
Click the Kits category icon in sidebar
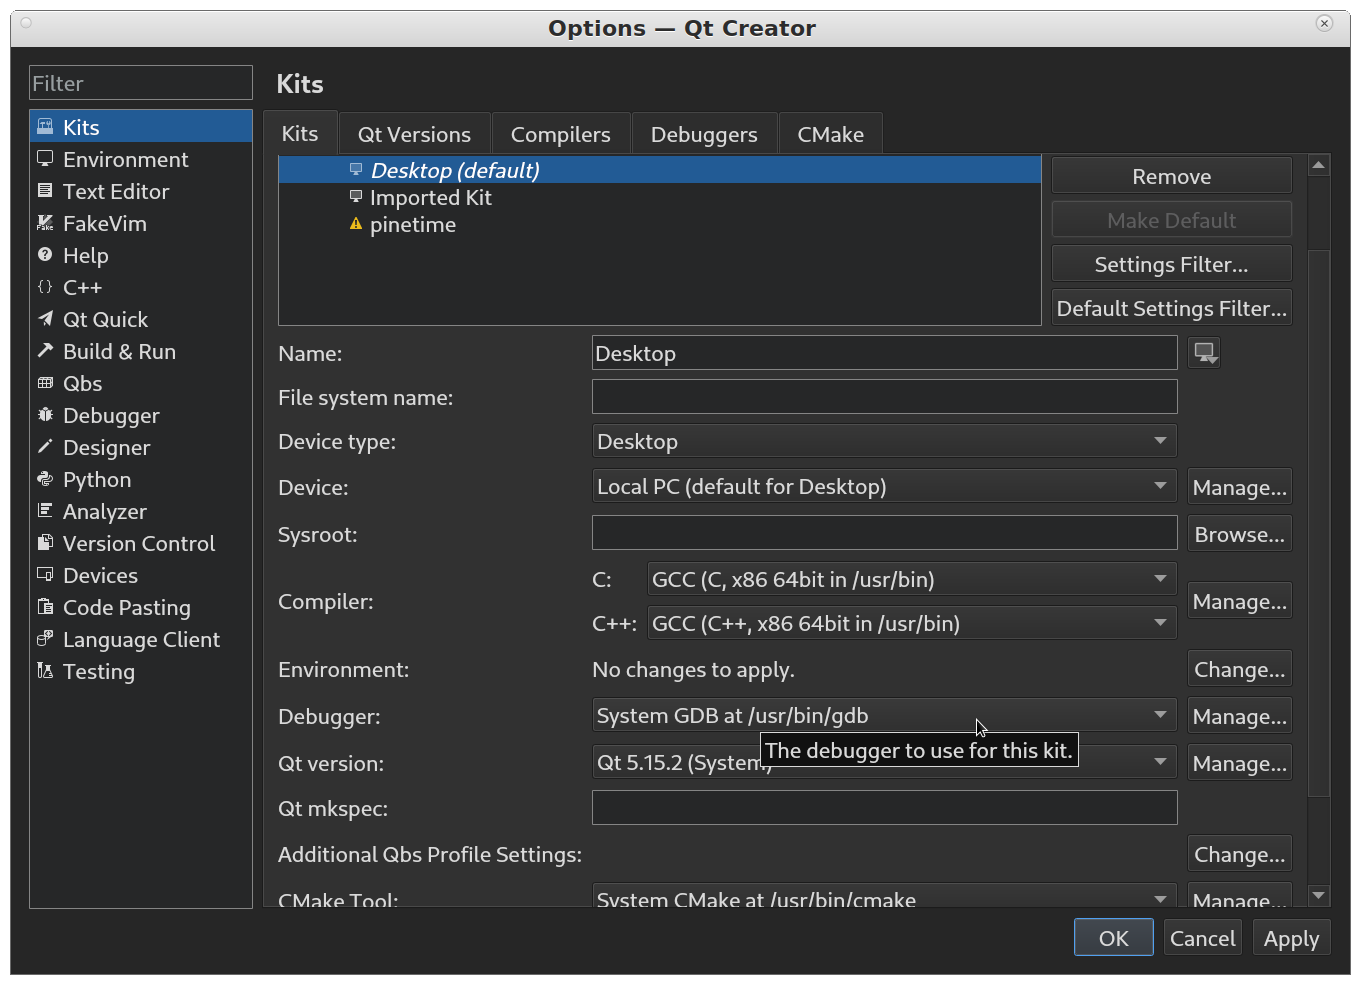tap(45, 126)
